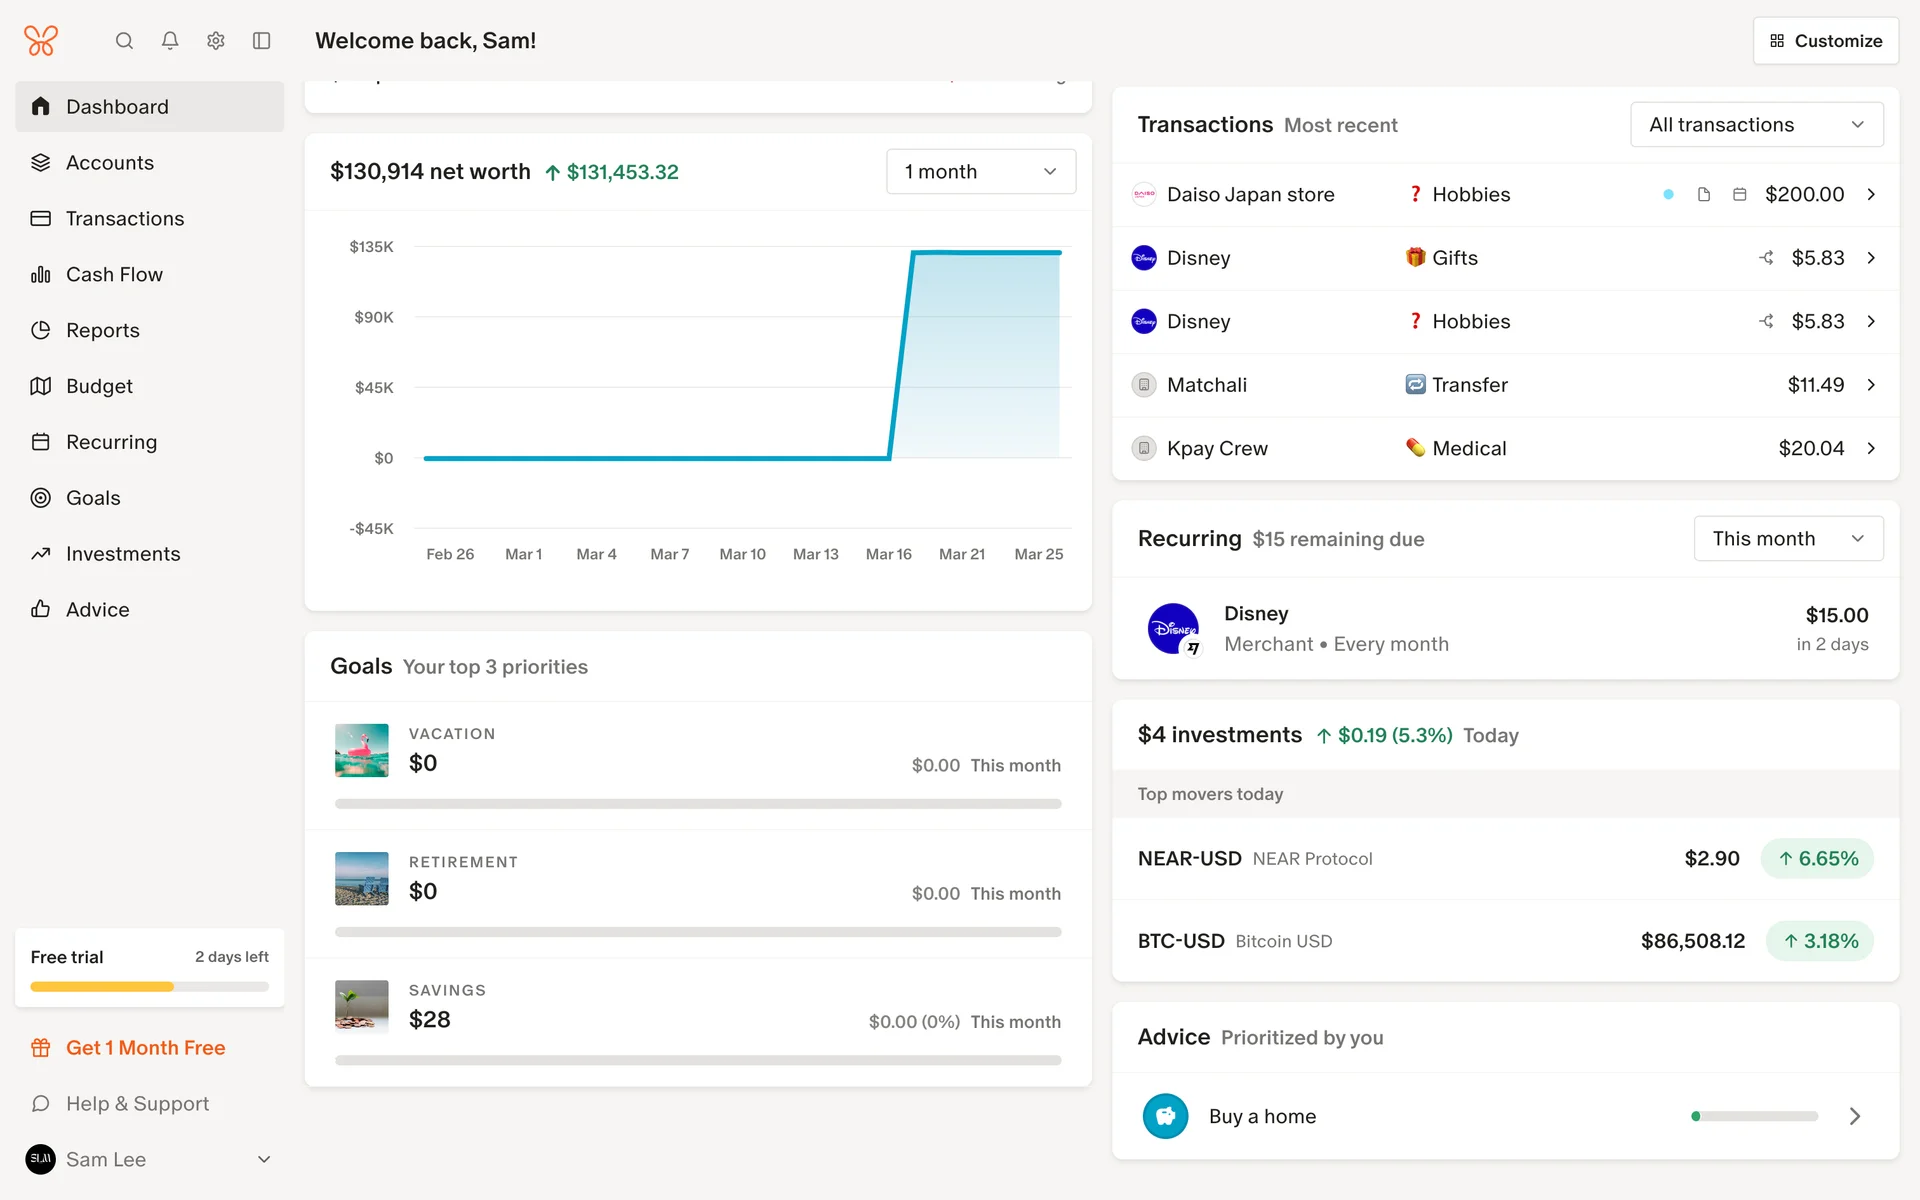The width and height of the screenshot is (1920, 1200).
Task: Click the Buy a home progress bar
Action: [1754, 1116]
